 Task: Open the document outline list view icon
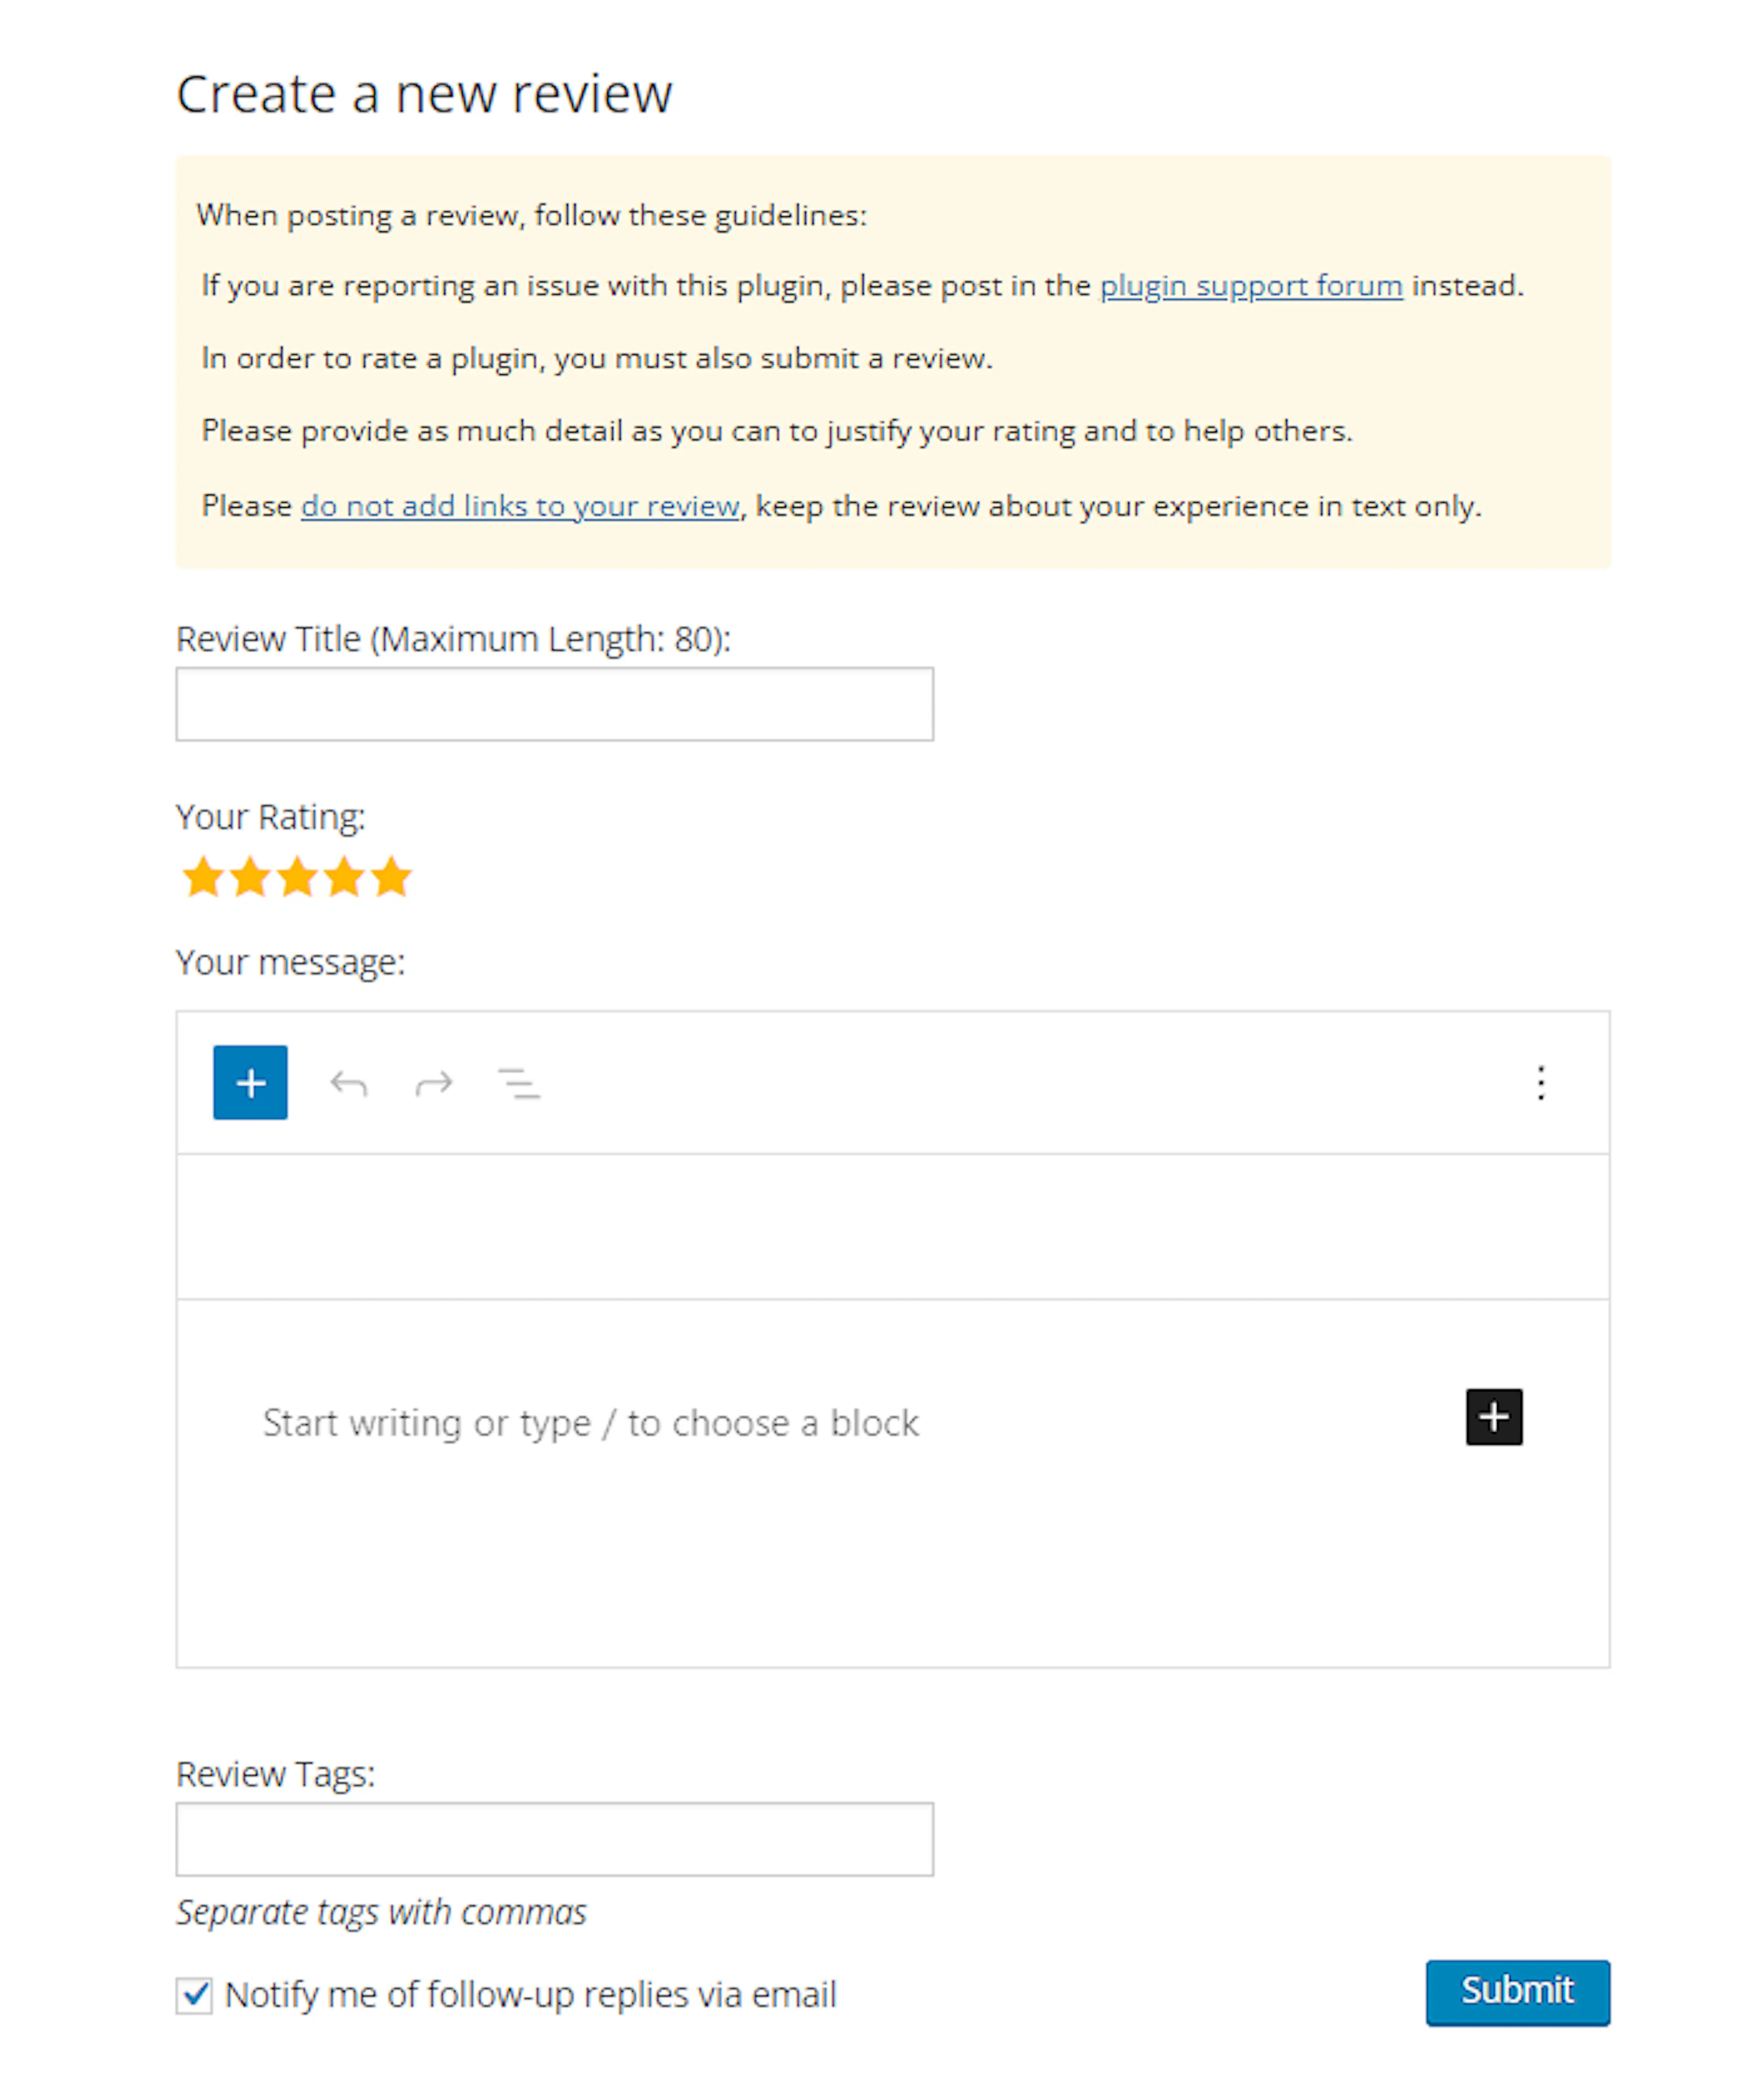(519, 1083)
